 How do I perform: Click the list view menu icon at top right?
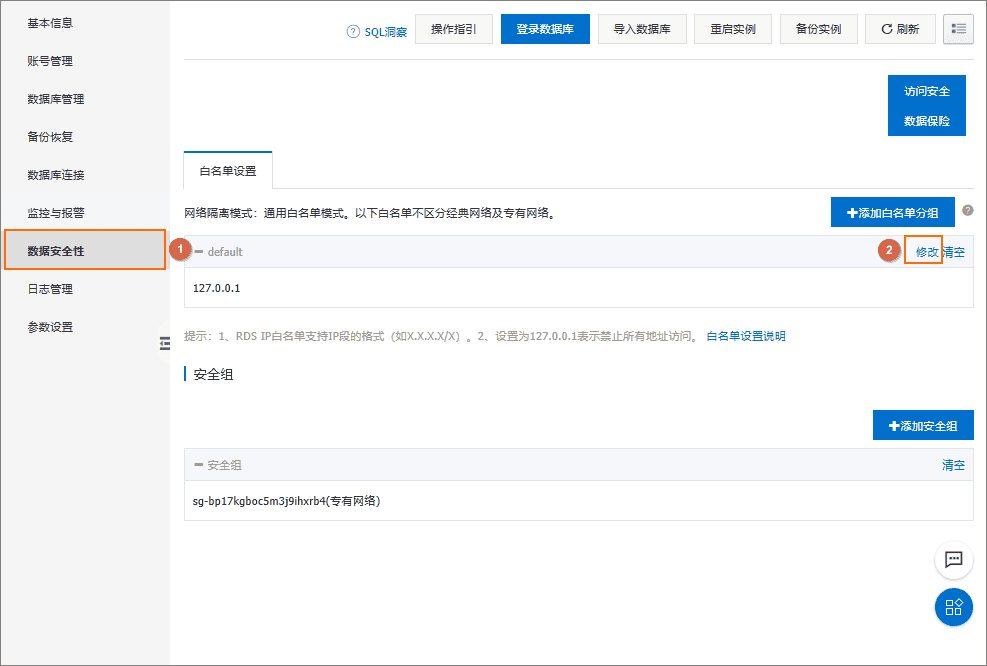pyautogui.click(x=958, y=29)
